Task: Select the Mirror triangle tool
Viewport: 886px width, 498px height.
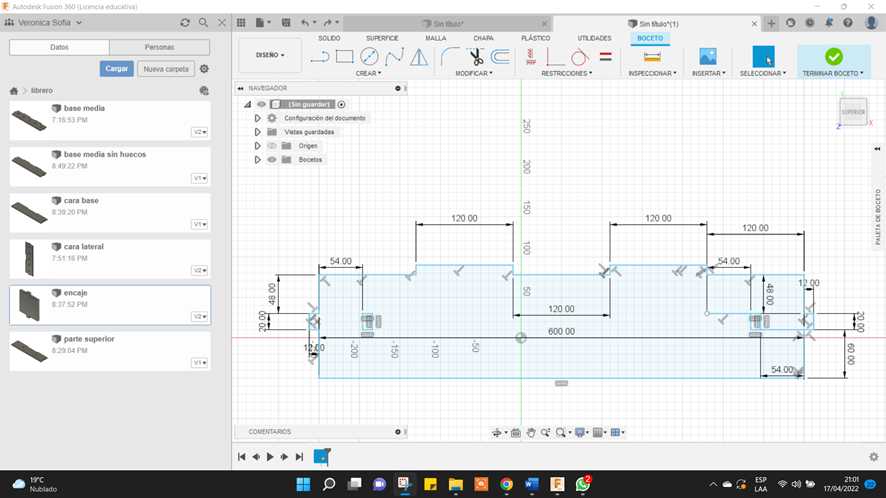Action: click(419, 57)
